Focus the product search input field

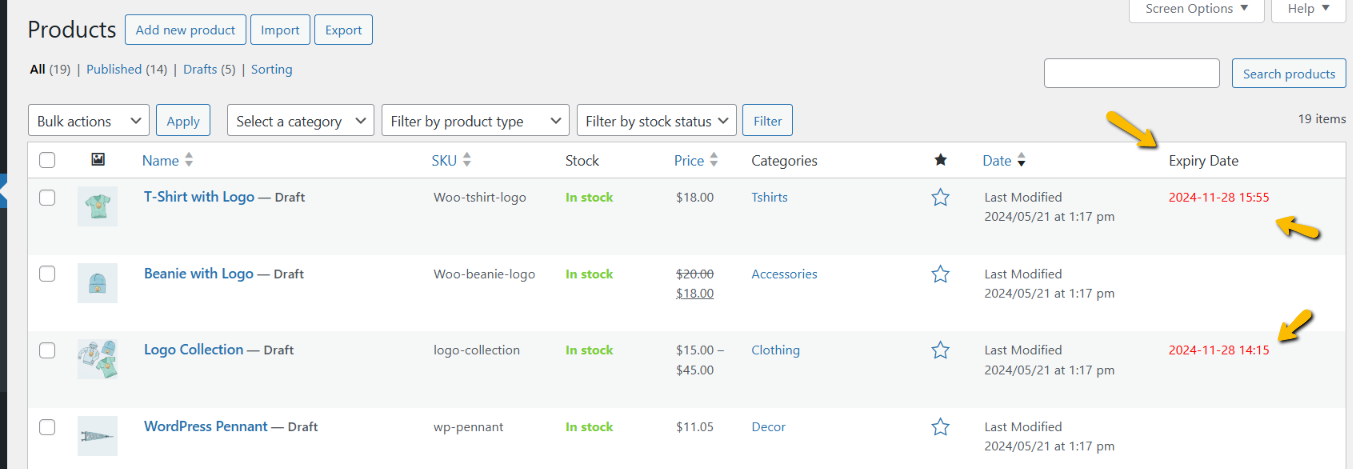tap(1132, 73)
